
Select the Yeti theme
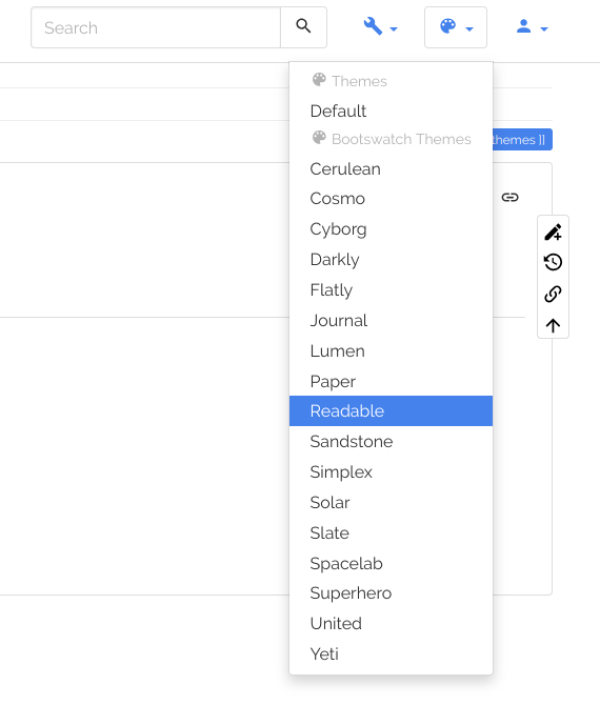324,654
